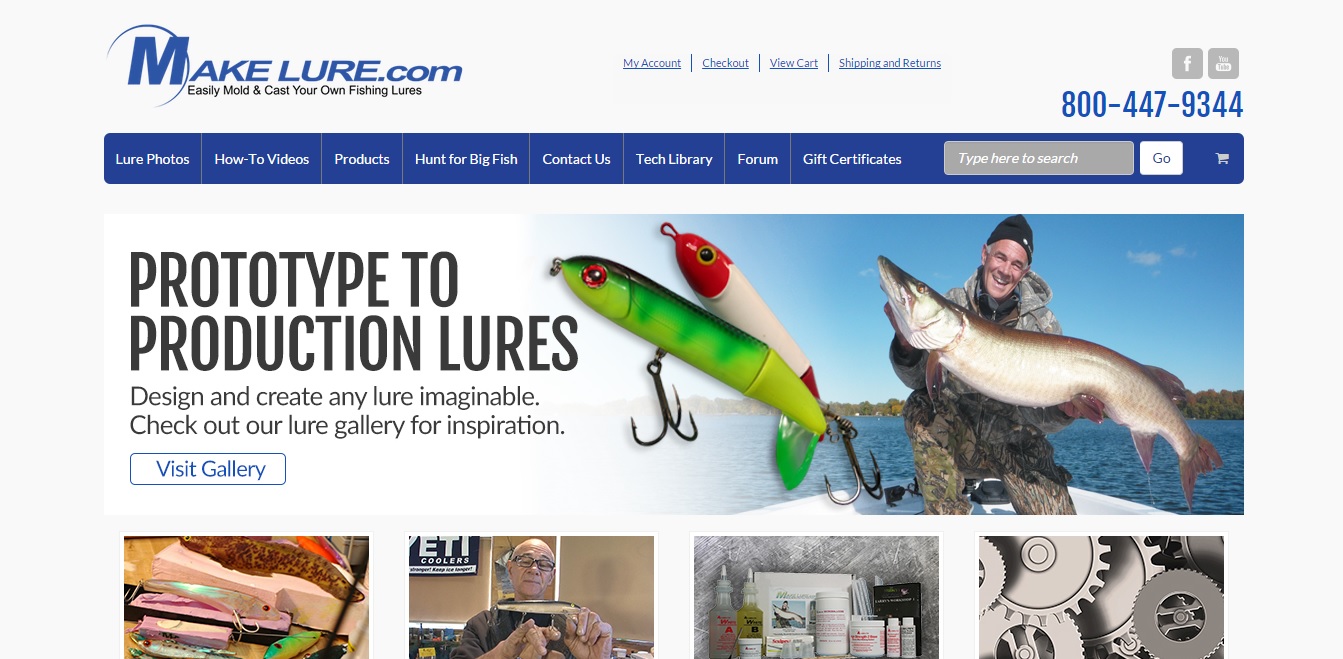Screen dimensions: 1343x659
Task: Open How-To Videos menu item
Action: (262, 159)
